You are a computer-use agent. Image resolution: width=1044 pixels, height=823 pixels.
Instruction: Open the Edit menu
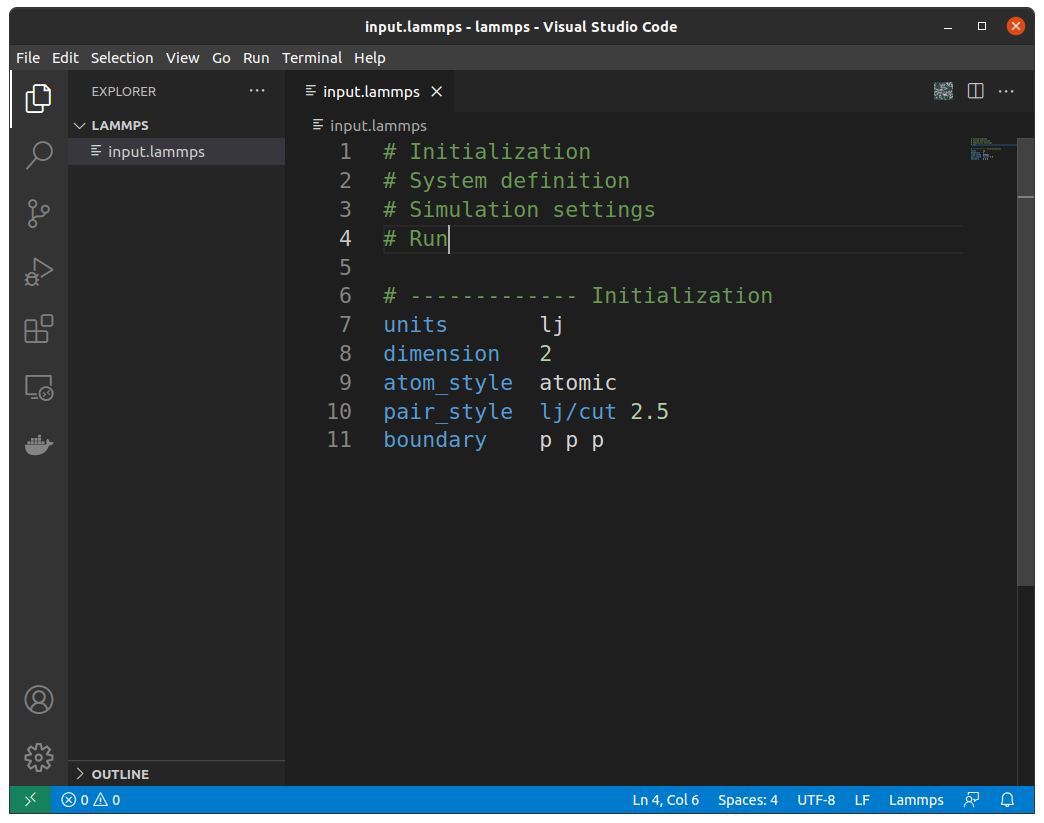point(65,58)
